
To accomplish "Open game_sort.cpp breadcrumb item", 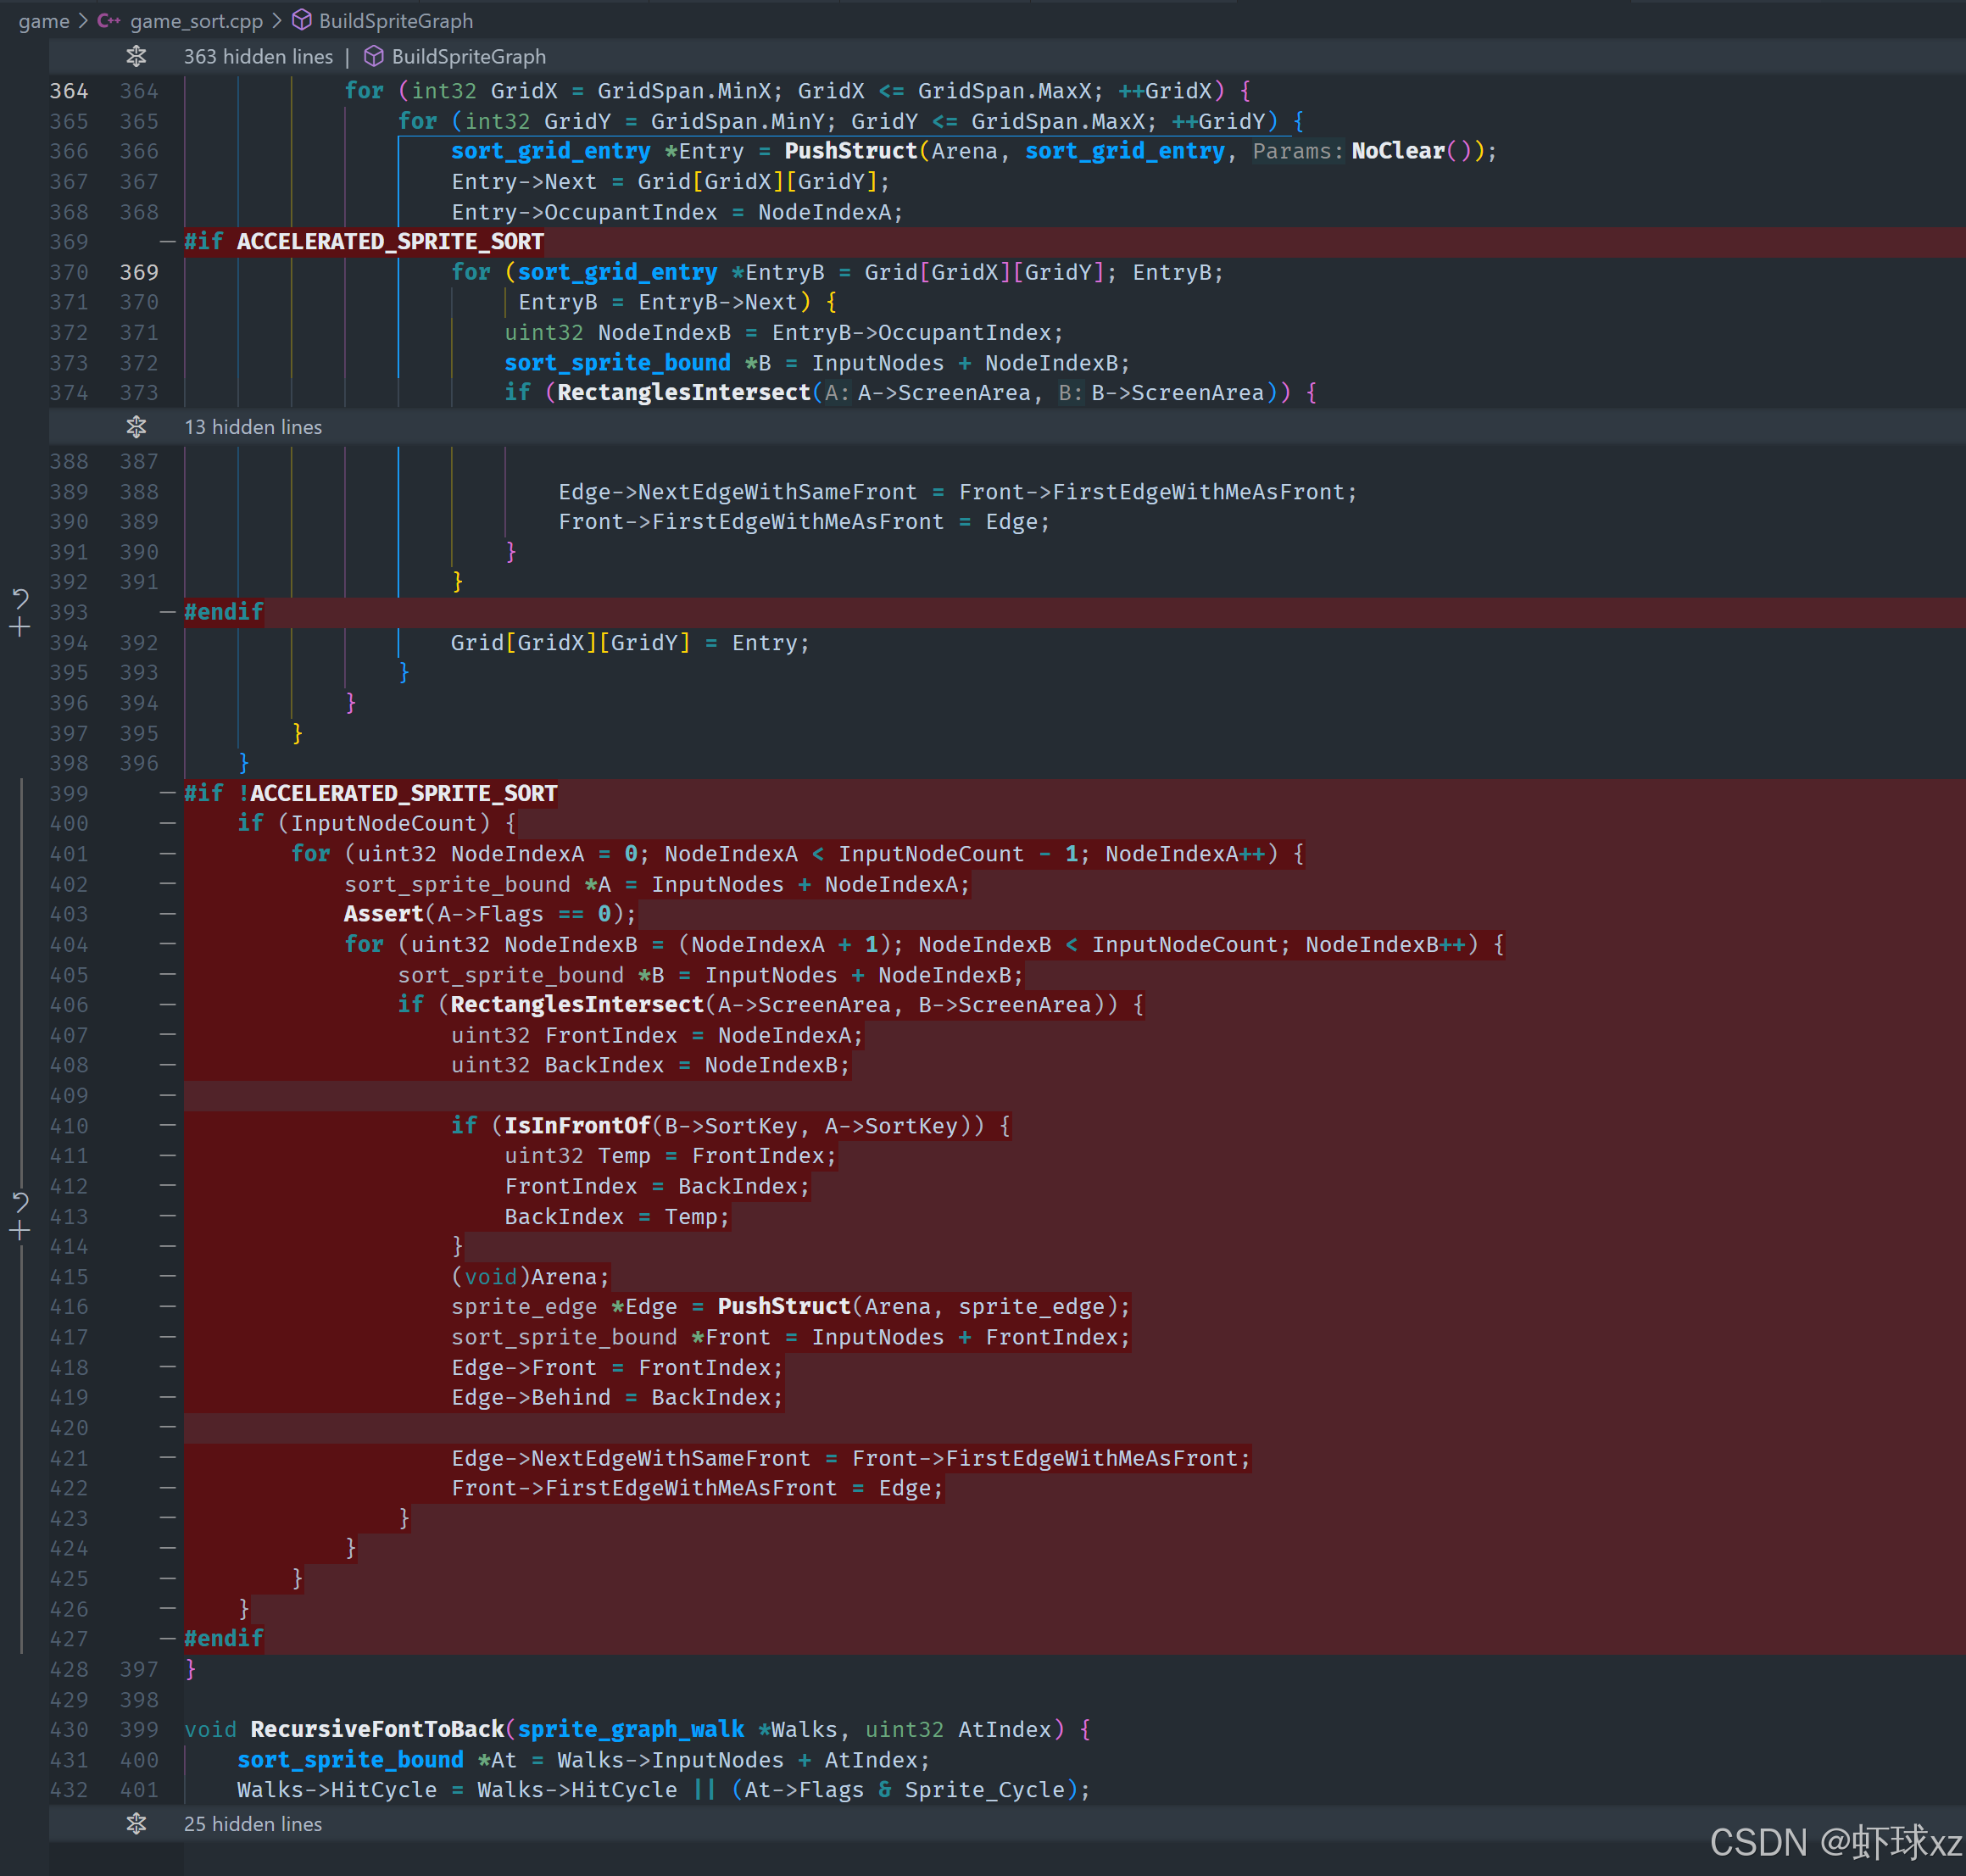I will click(196, 20).
